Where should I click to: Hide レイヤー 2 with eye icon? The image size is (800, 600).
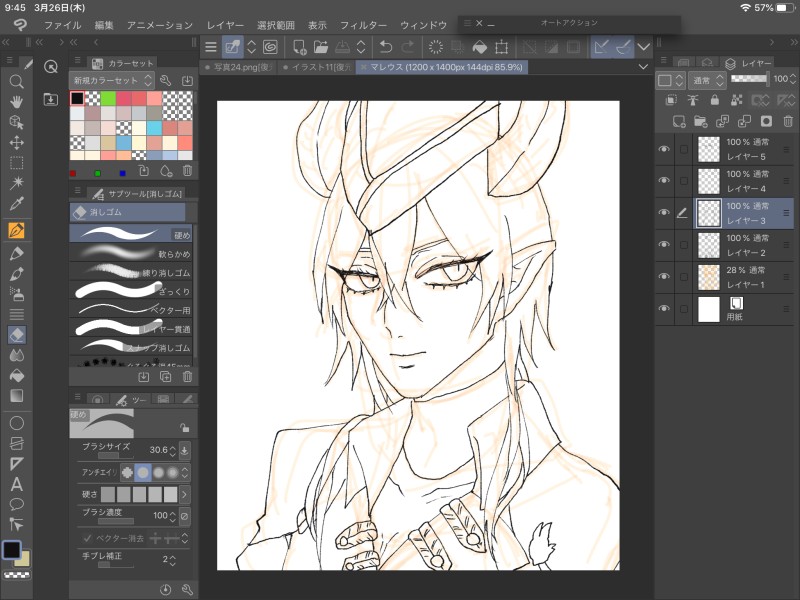pos(664,244)
